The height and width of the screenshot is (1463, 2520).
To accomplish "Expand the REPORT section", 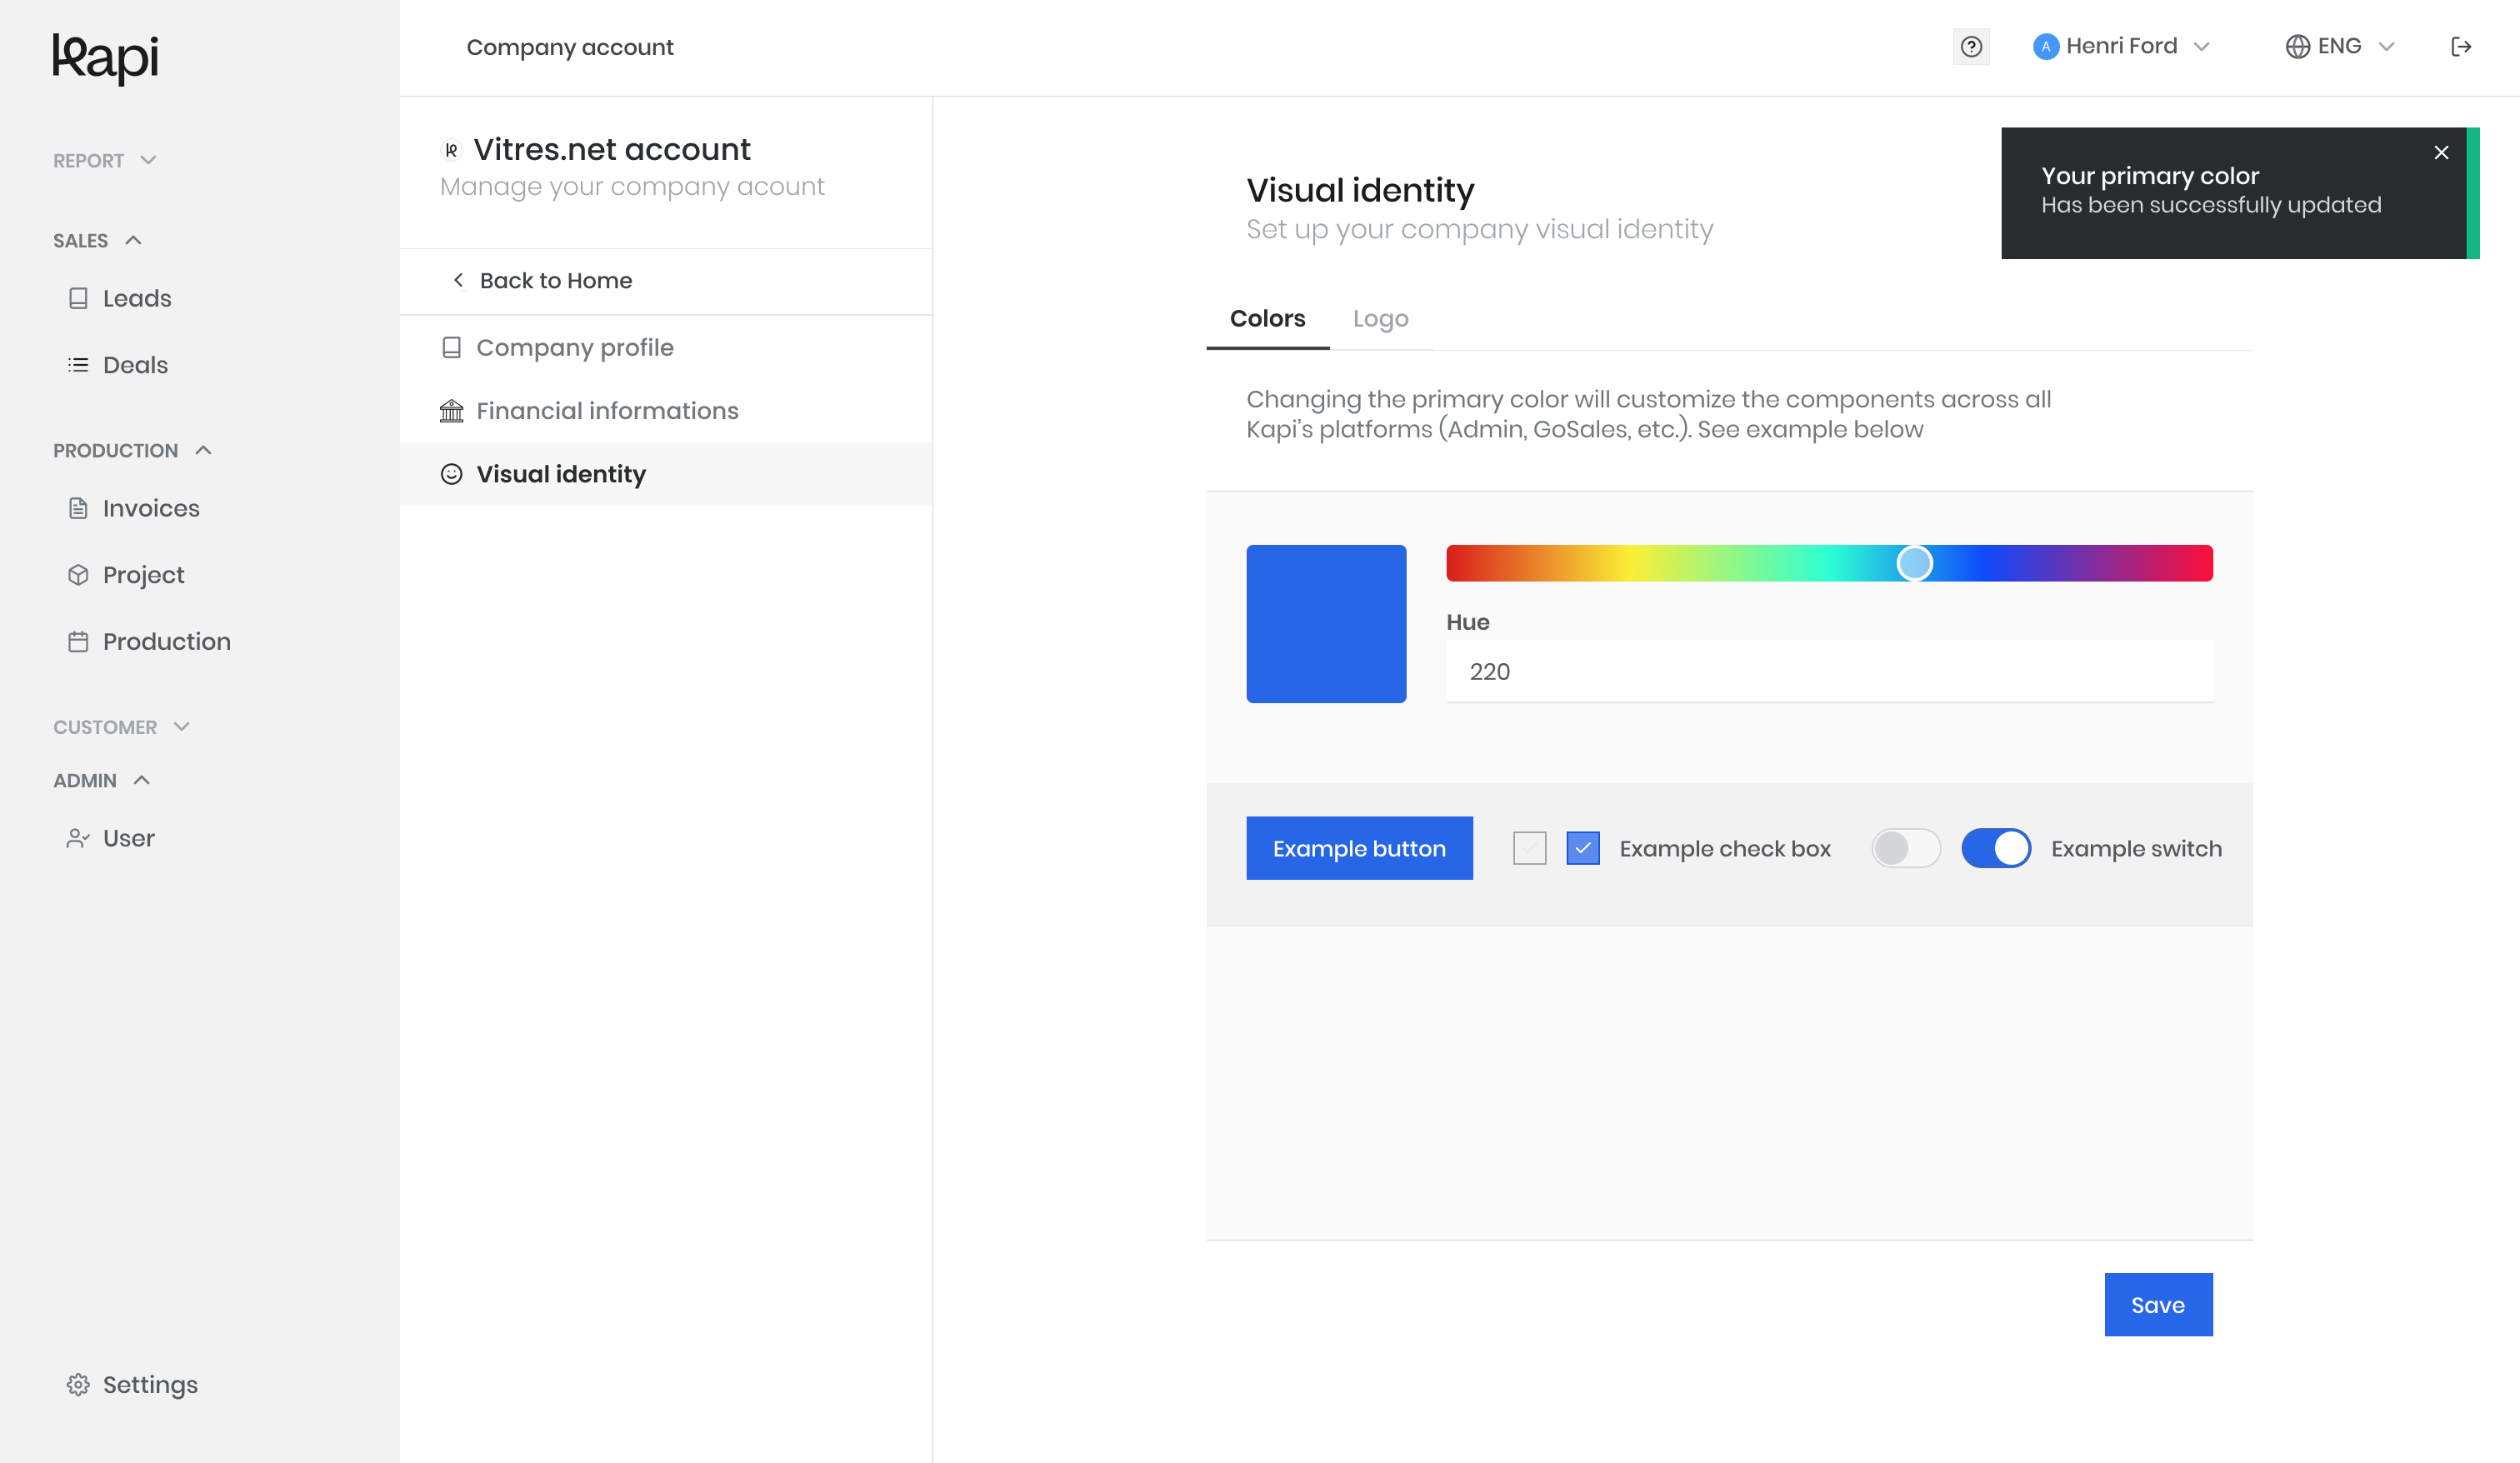I will [x=105, y=160].
